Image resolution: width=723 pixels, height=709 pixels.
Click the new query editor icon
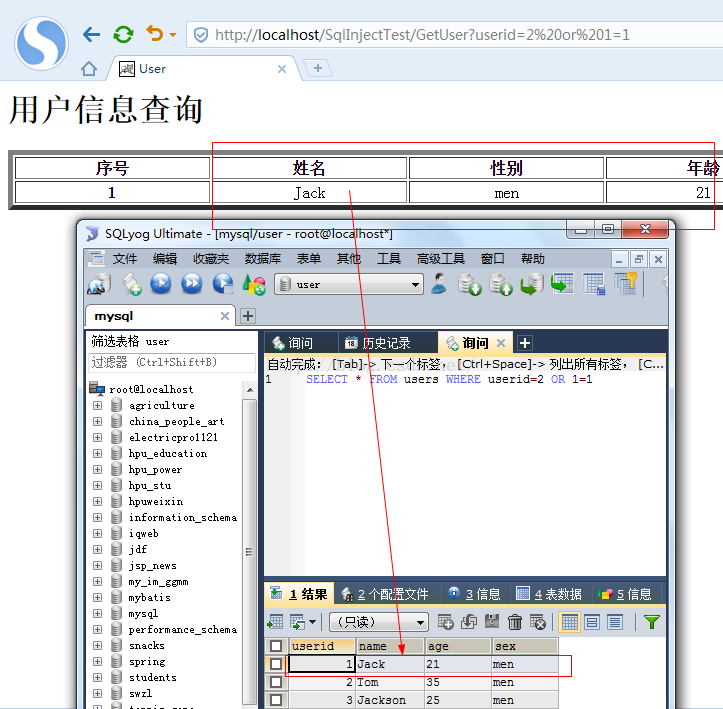tap(131, 284)
